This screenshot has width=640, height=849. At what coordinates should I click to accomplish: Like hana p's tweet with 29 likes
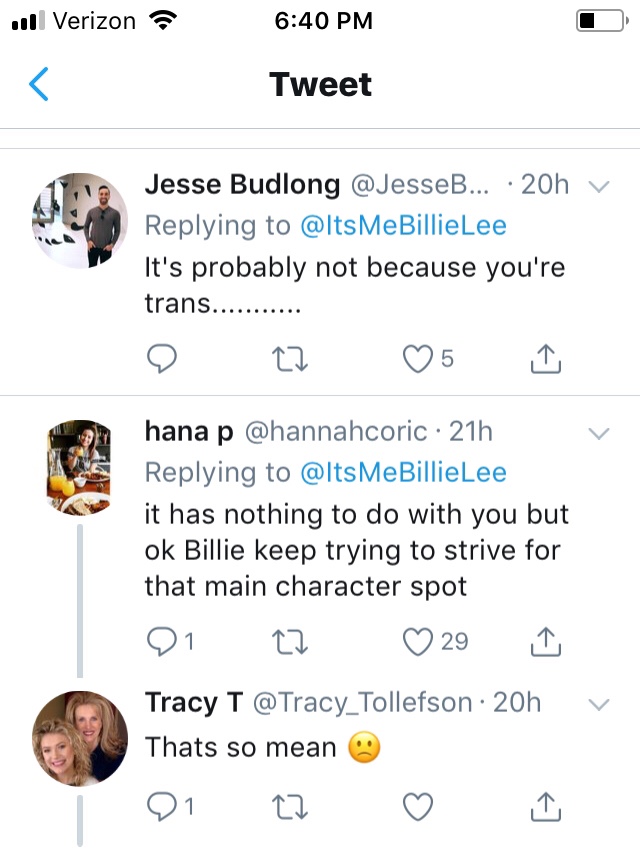coord(417,641)
